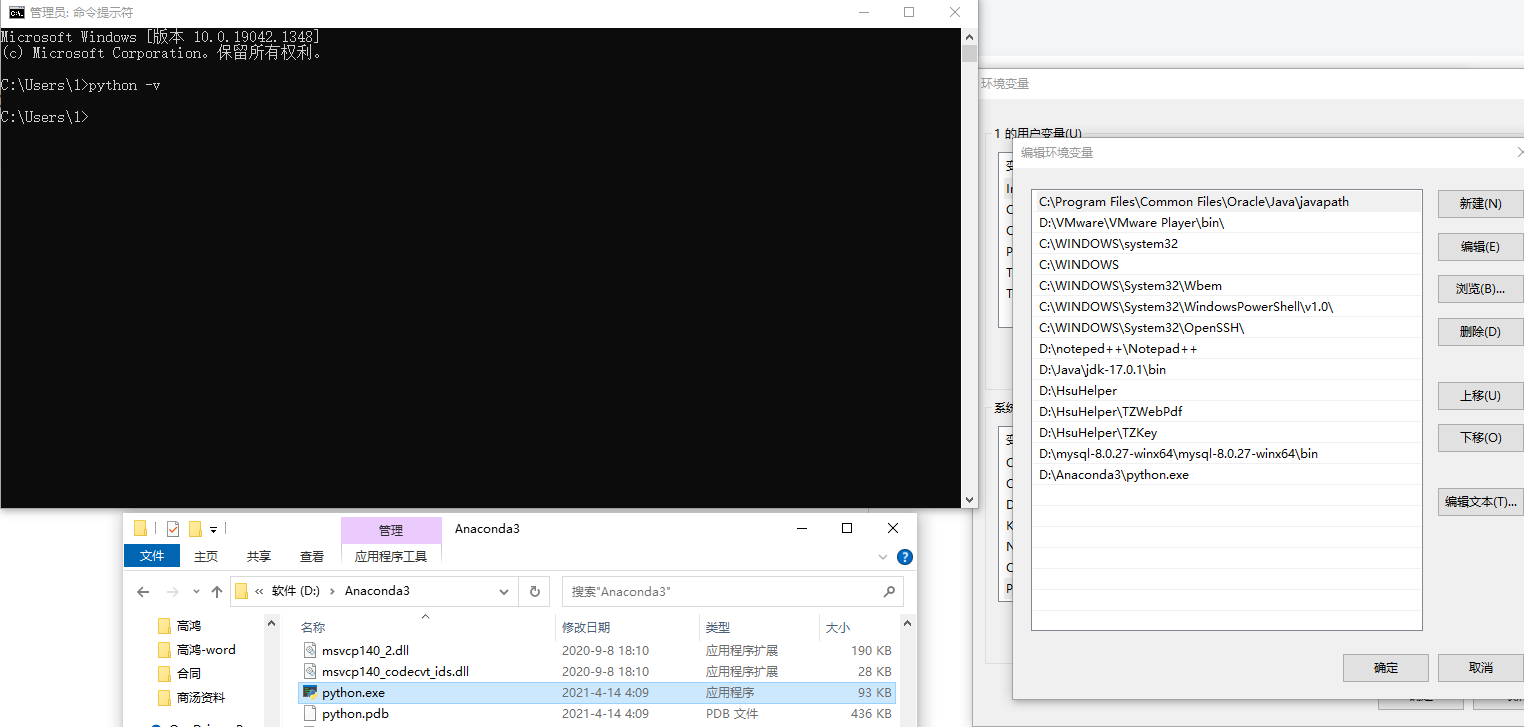Select the D:\noteped++\Notepad++ entry

pos(1227,349)
